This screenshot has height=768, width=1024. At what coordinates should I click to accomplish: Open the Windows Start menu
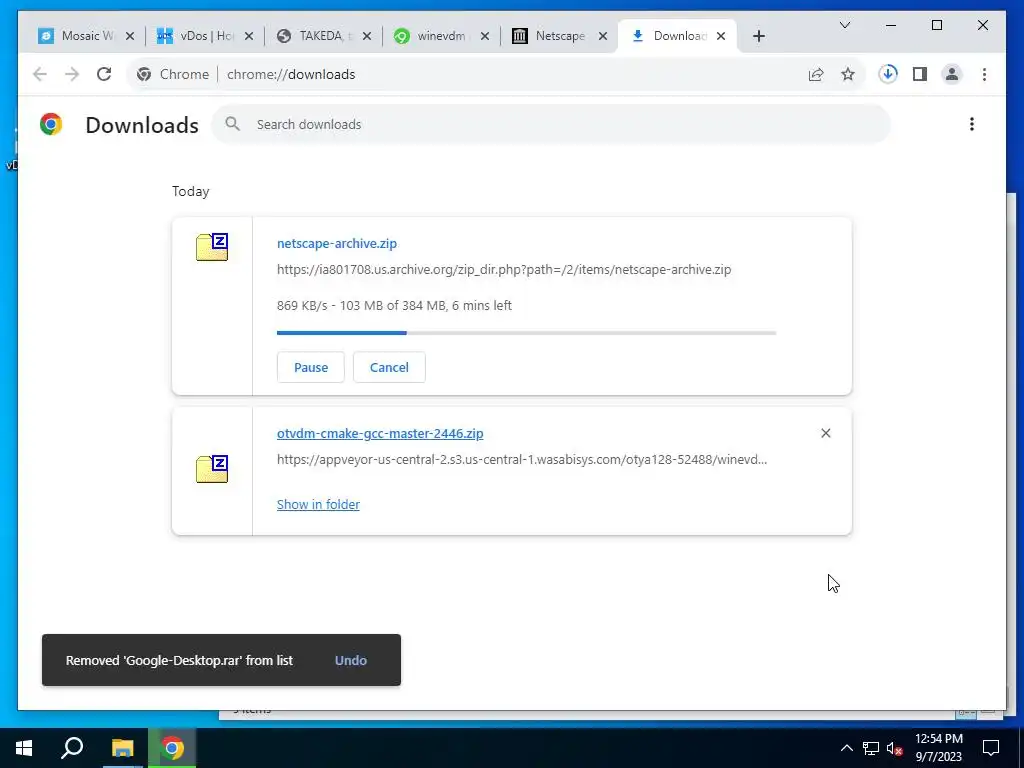tap(24, 748)
